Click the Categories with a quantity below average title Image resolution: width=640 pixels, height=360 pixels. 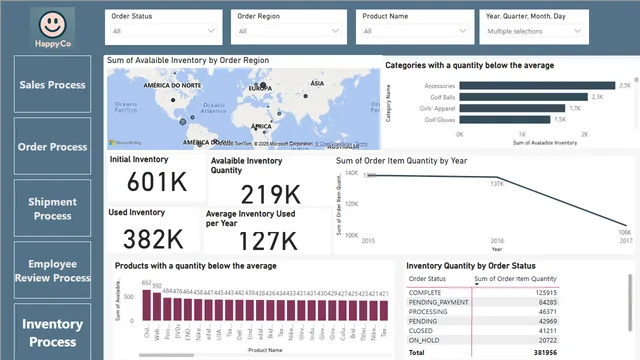click(x=469, y=65)
